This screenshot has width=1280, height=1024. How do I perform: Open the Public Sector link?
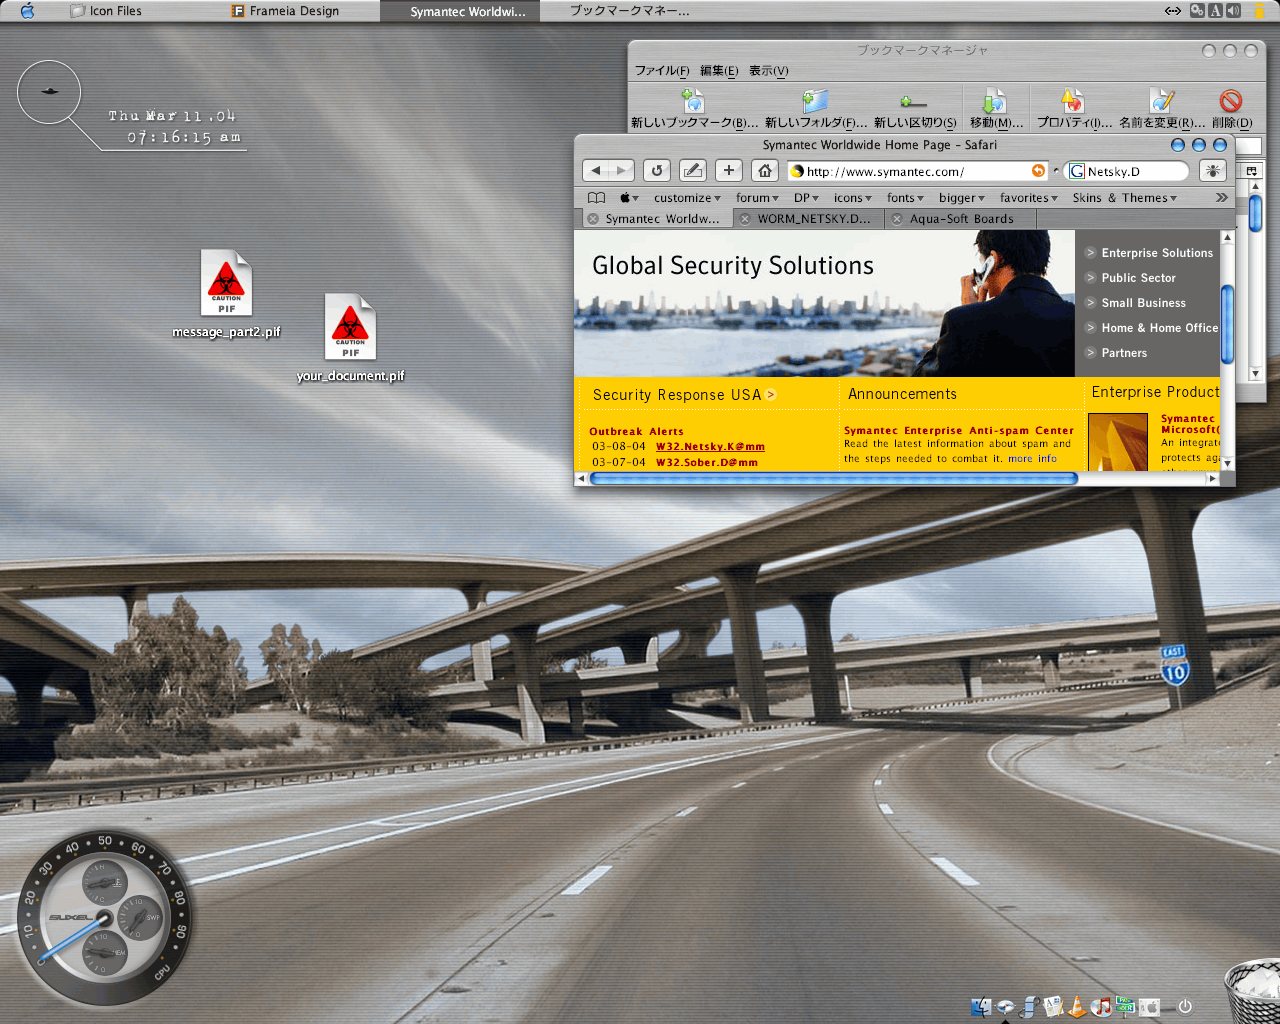(x=1138, y=278)
